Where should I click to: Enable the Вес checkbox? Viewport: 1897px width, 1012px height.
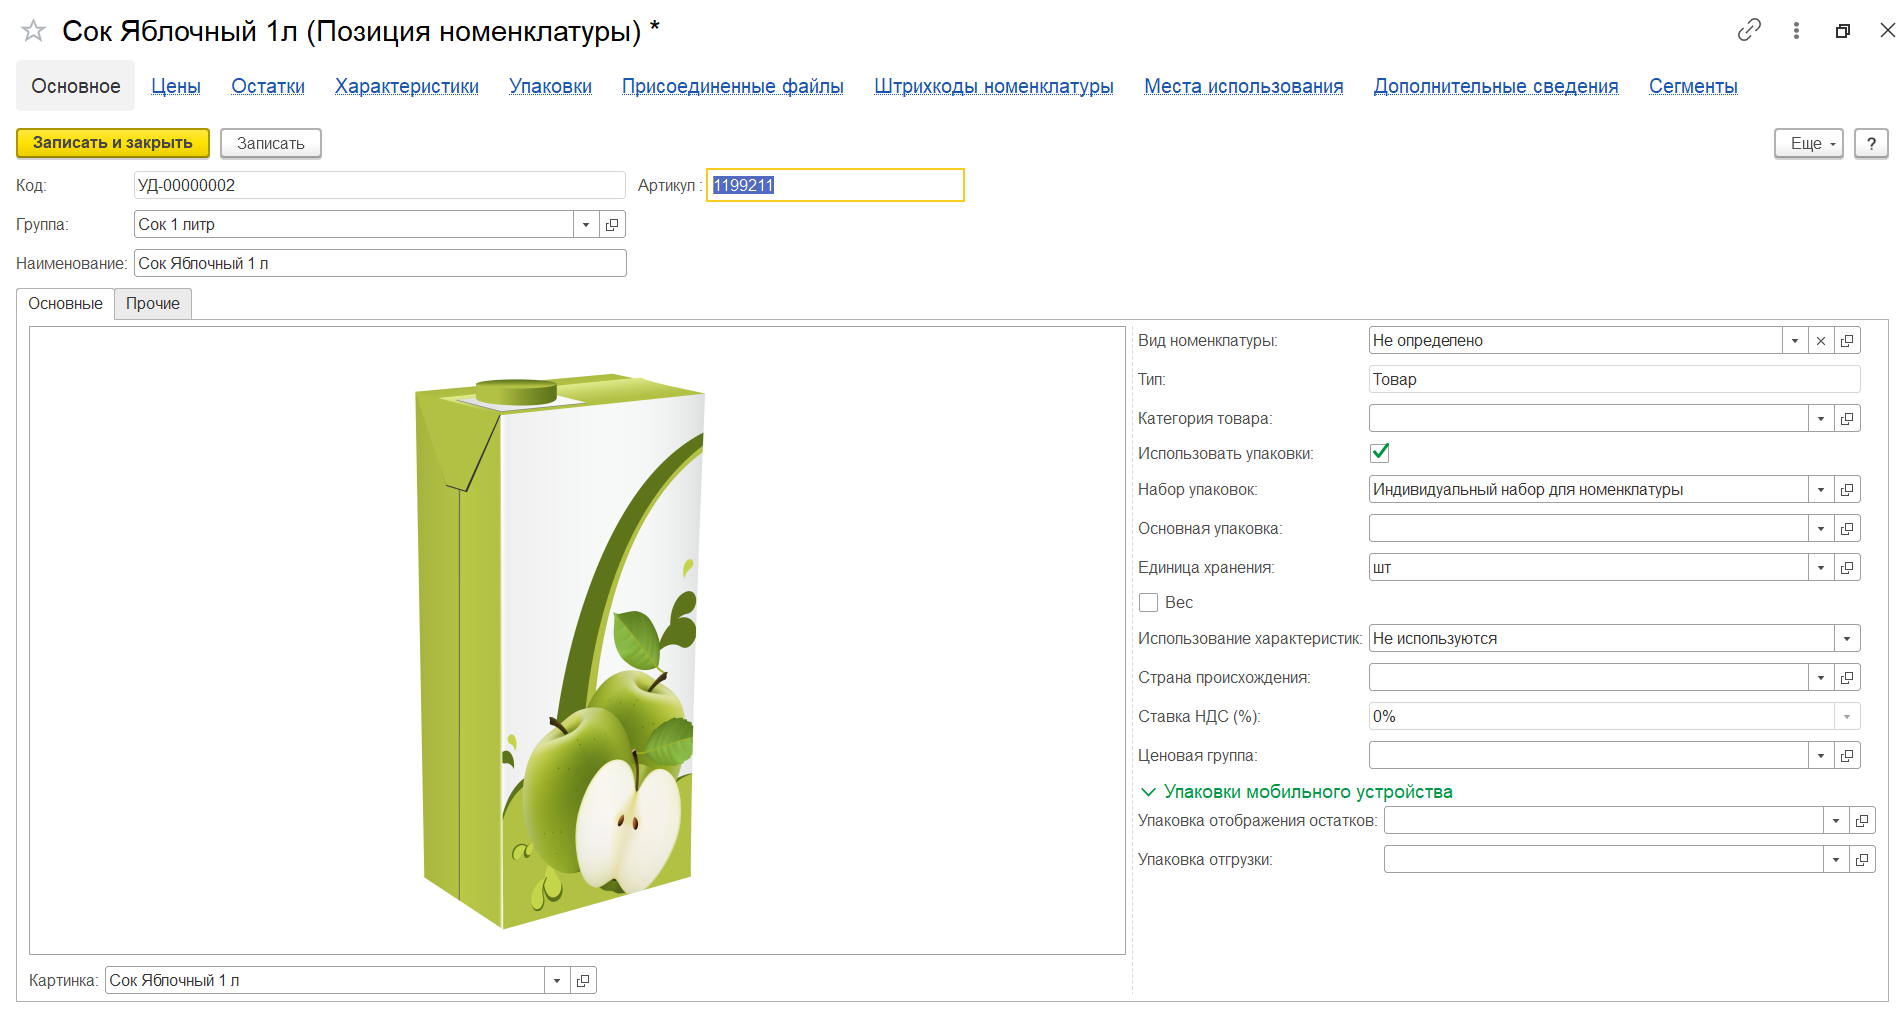point(1149,603)
